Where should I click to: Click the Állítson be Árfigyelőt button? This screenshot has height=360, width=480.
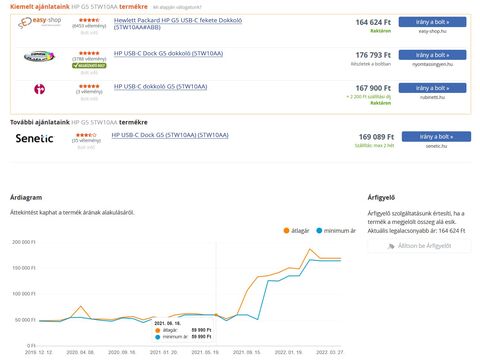[419, 246]
